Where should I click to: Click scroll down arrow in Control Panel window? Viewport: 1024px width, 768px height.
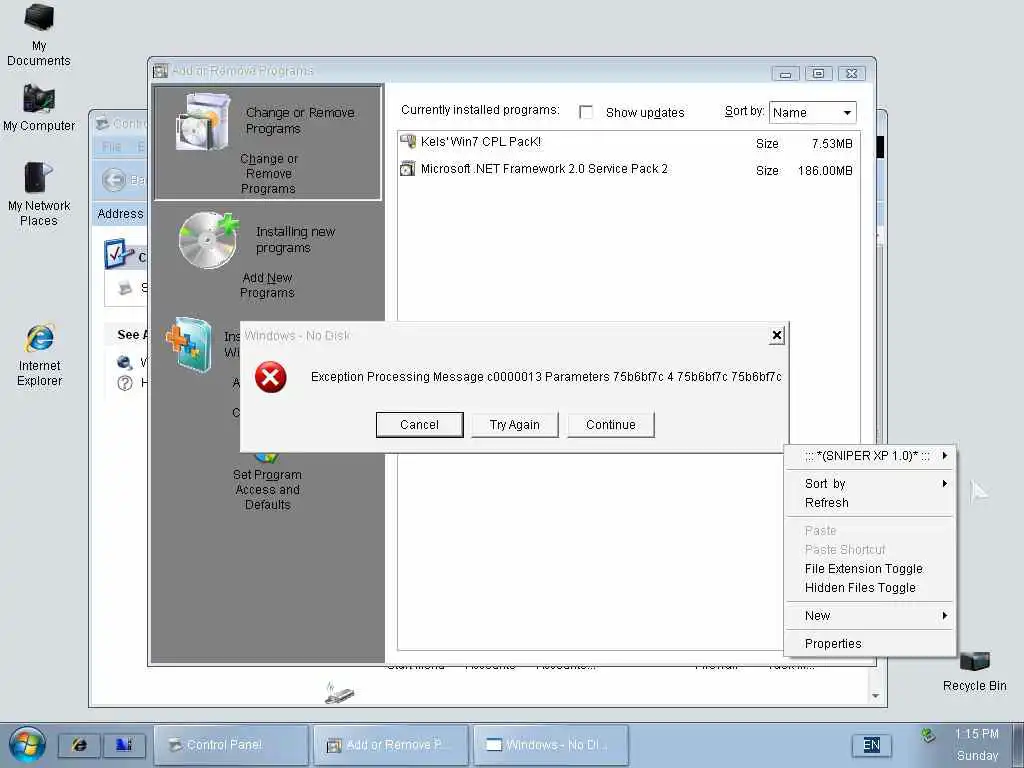tap(875, 696)
